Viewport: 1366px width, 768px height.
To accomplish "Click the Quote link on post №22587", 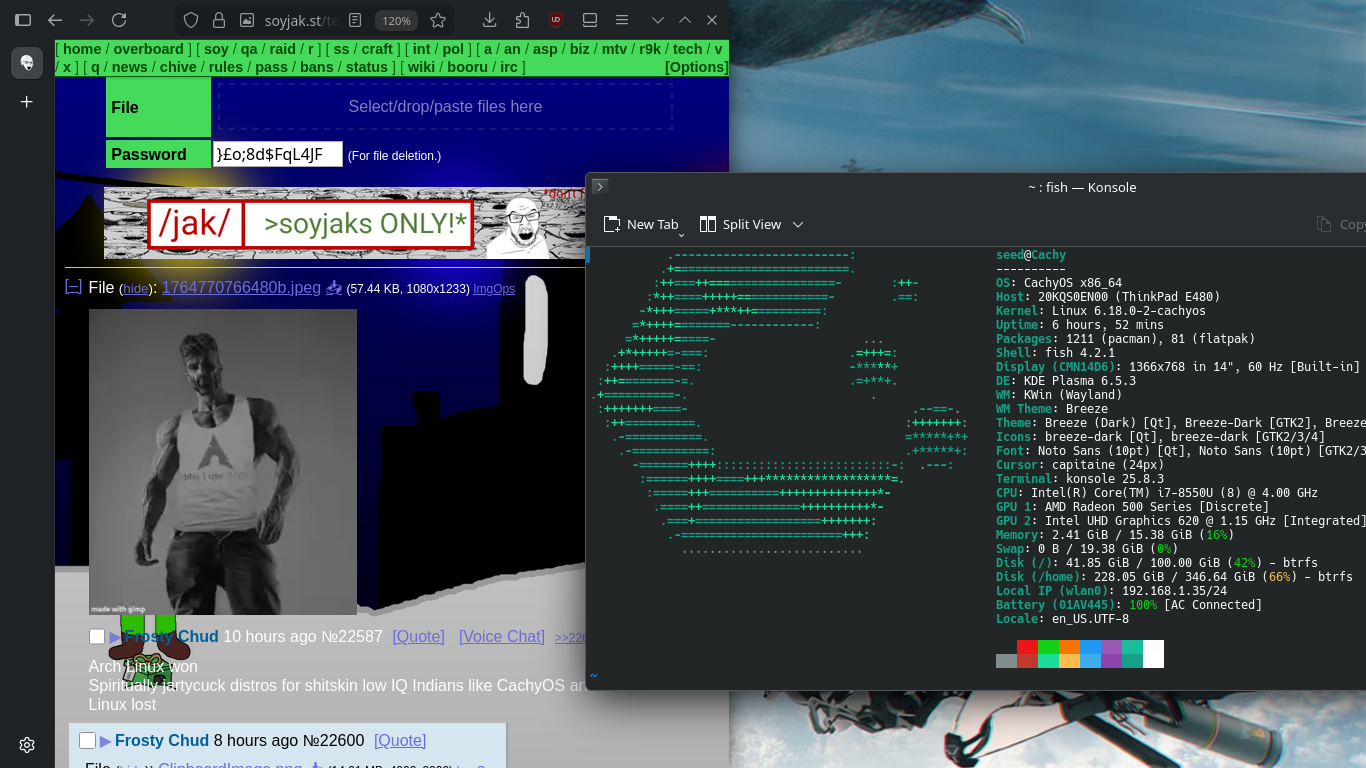I will click(418, 637).
